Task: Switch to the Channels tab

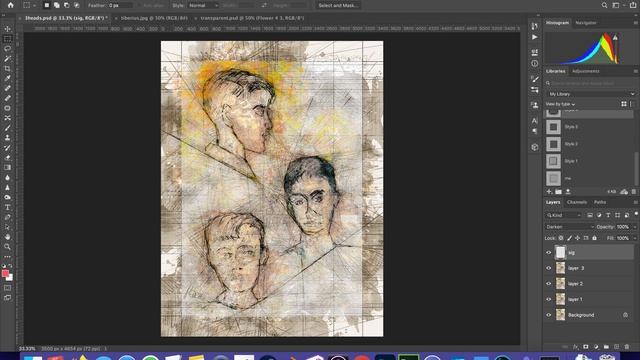Action: tap(577, 202)
